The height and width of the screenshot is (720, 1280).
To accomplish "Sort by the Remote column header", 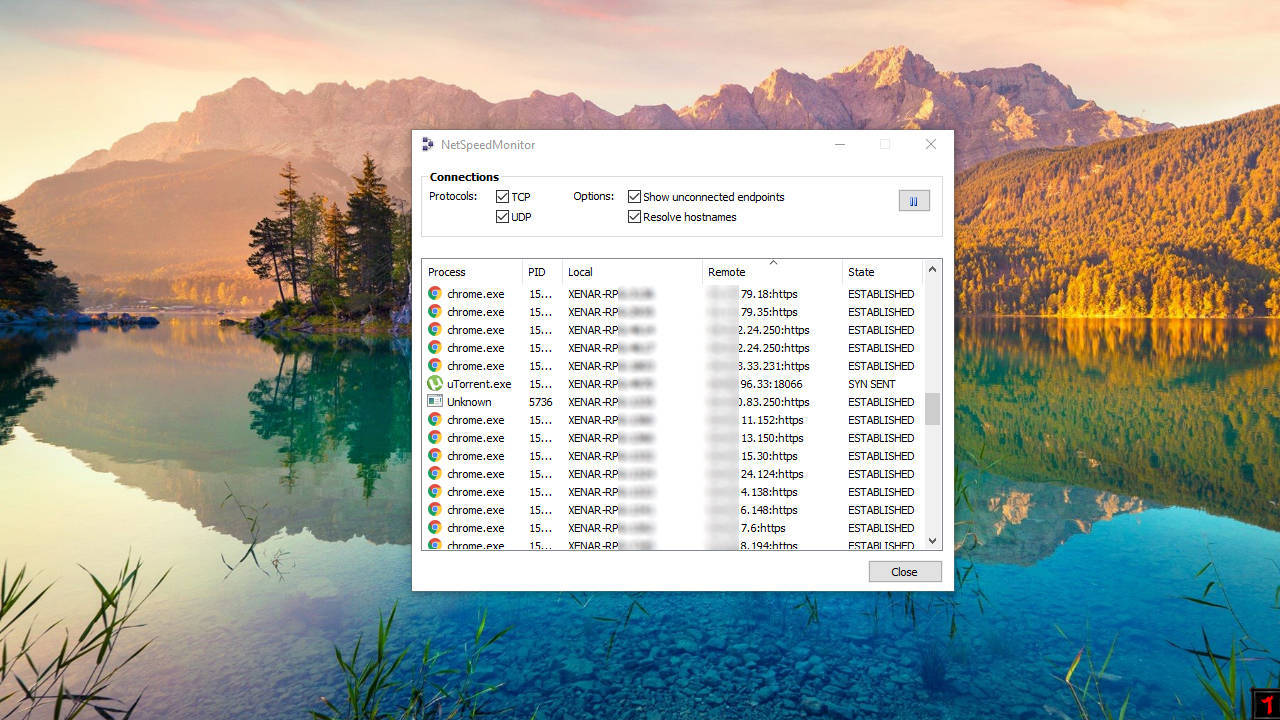I will point(772,272).
